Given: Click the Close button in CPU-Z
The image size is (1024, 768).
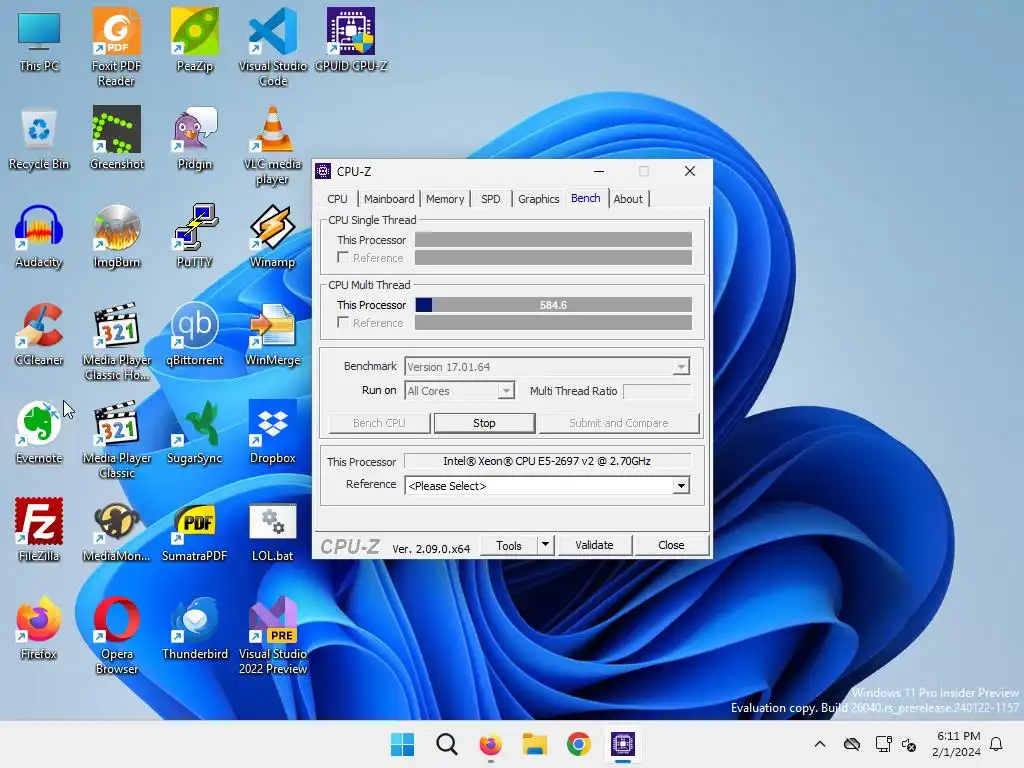Looking at the screenshot, I should [671, 545].
